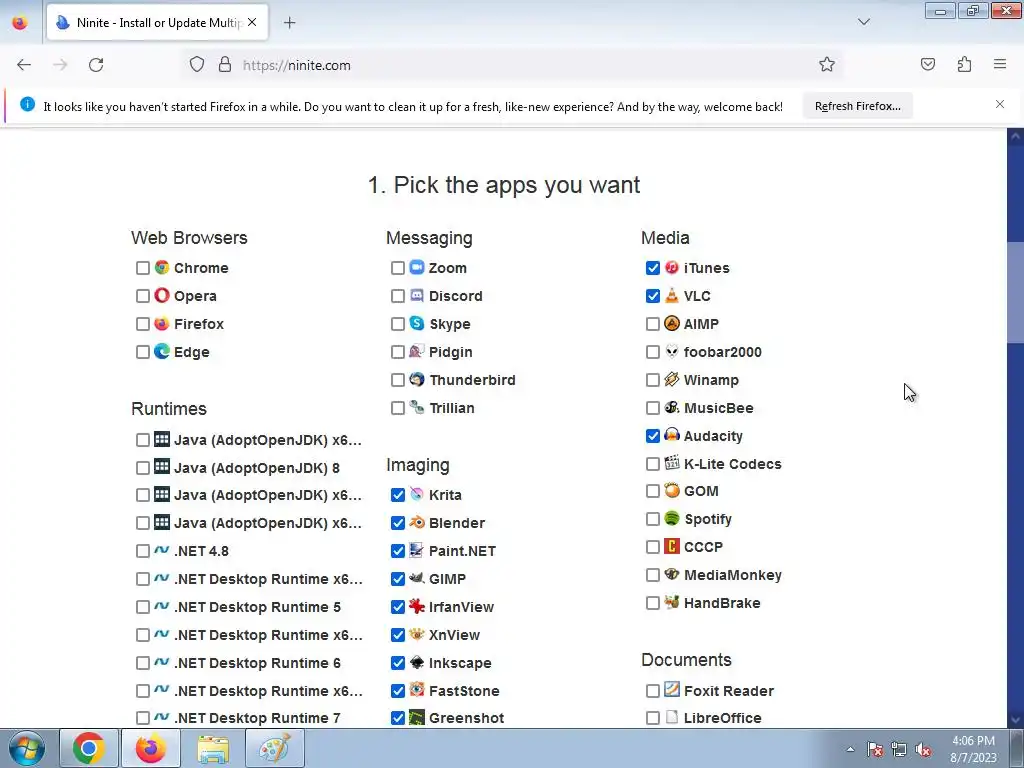Open a new tab with the plus button
The height and width of the screenshot is (768, 1024).
point(289,23)
